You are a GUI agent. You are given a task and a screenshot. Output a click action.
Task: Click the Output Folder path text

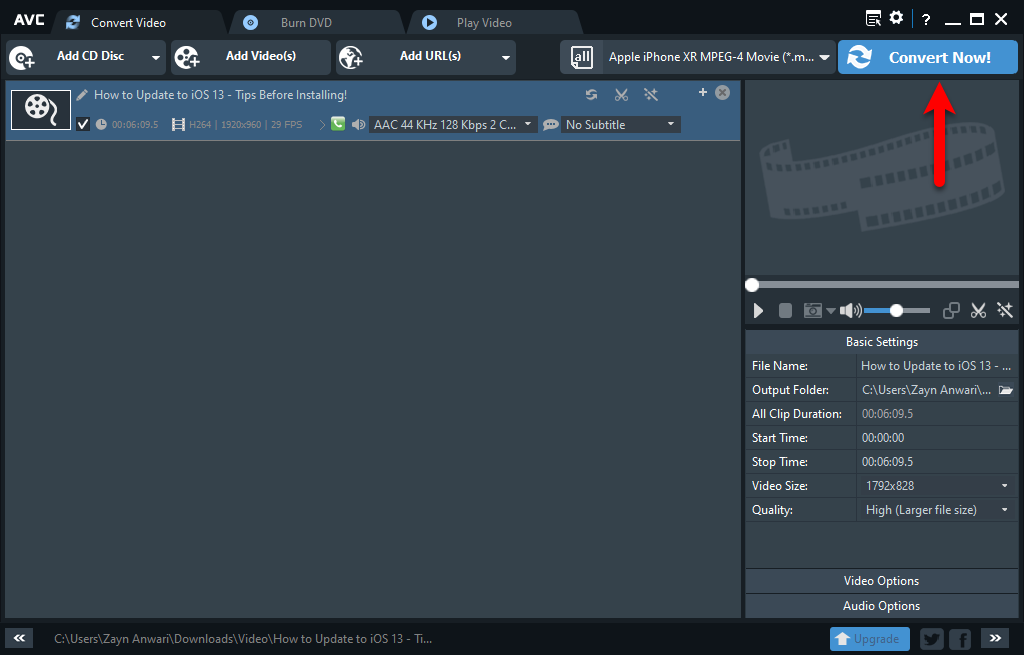926,390
